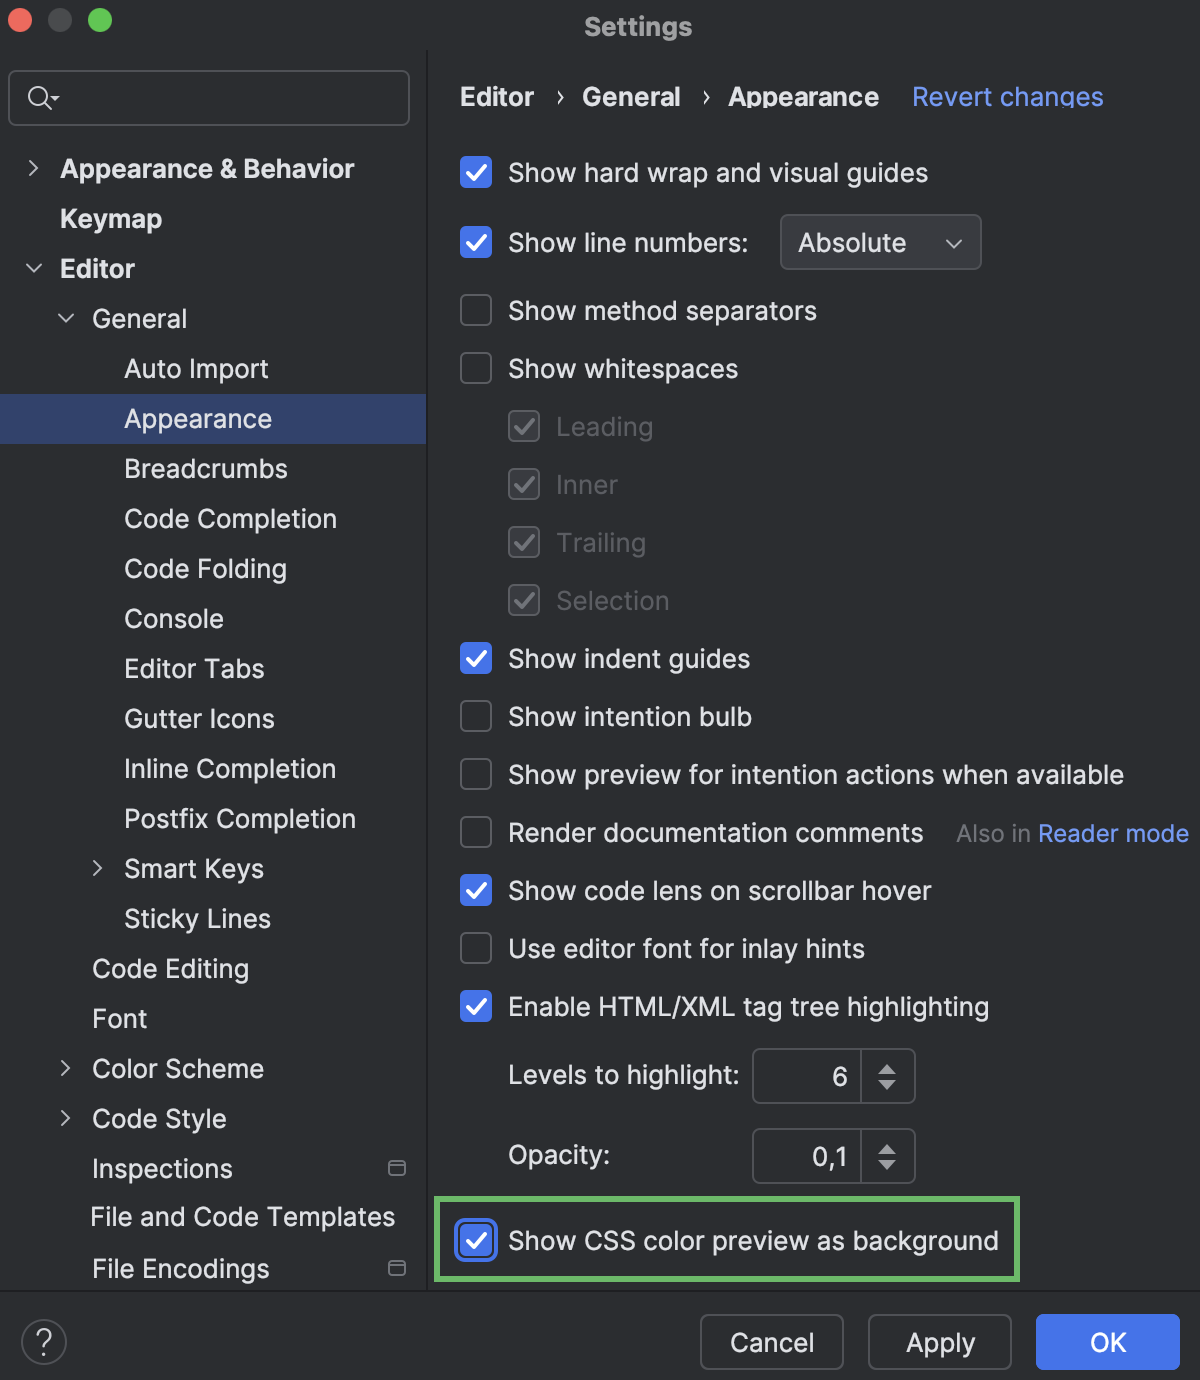Image resolution: width=1200 pixels, height=1380 pixels.
Task: Click the indicator icon beside Inspections
Action: [397, 1167]
